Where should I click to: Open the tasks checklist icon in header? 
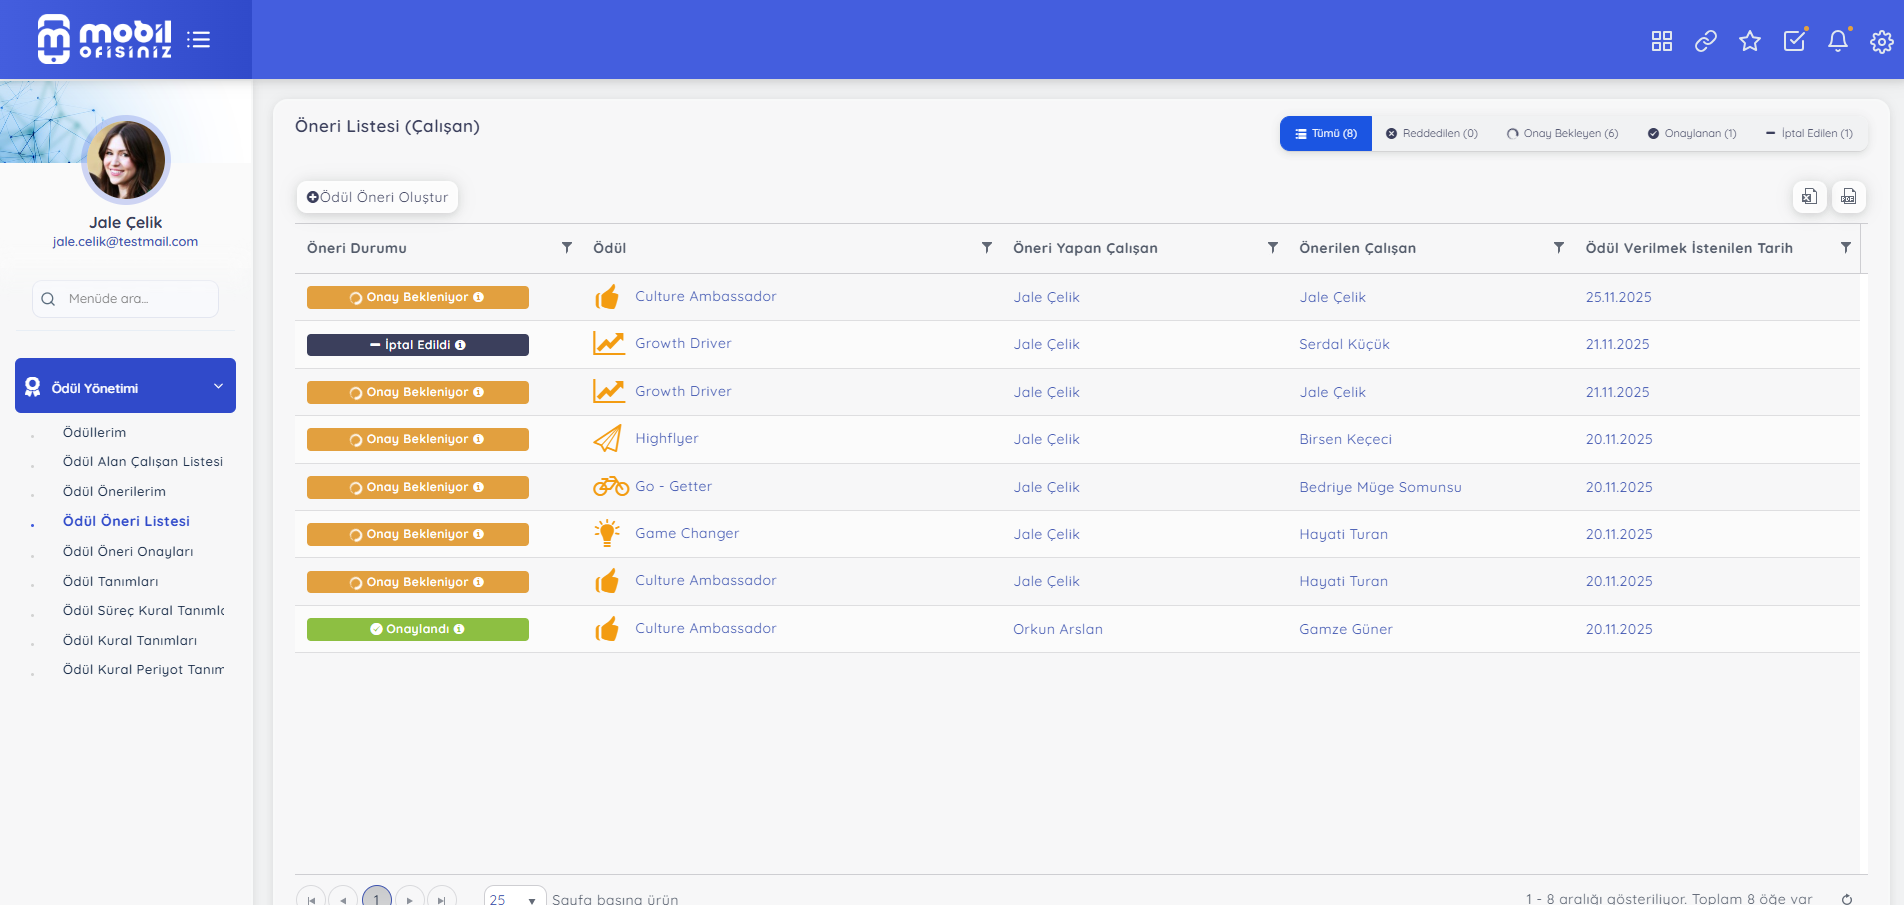(x=1794, y=41)
